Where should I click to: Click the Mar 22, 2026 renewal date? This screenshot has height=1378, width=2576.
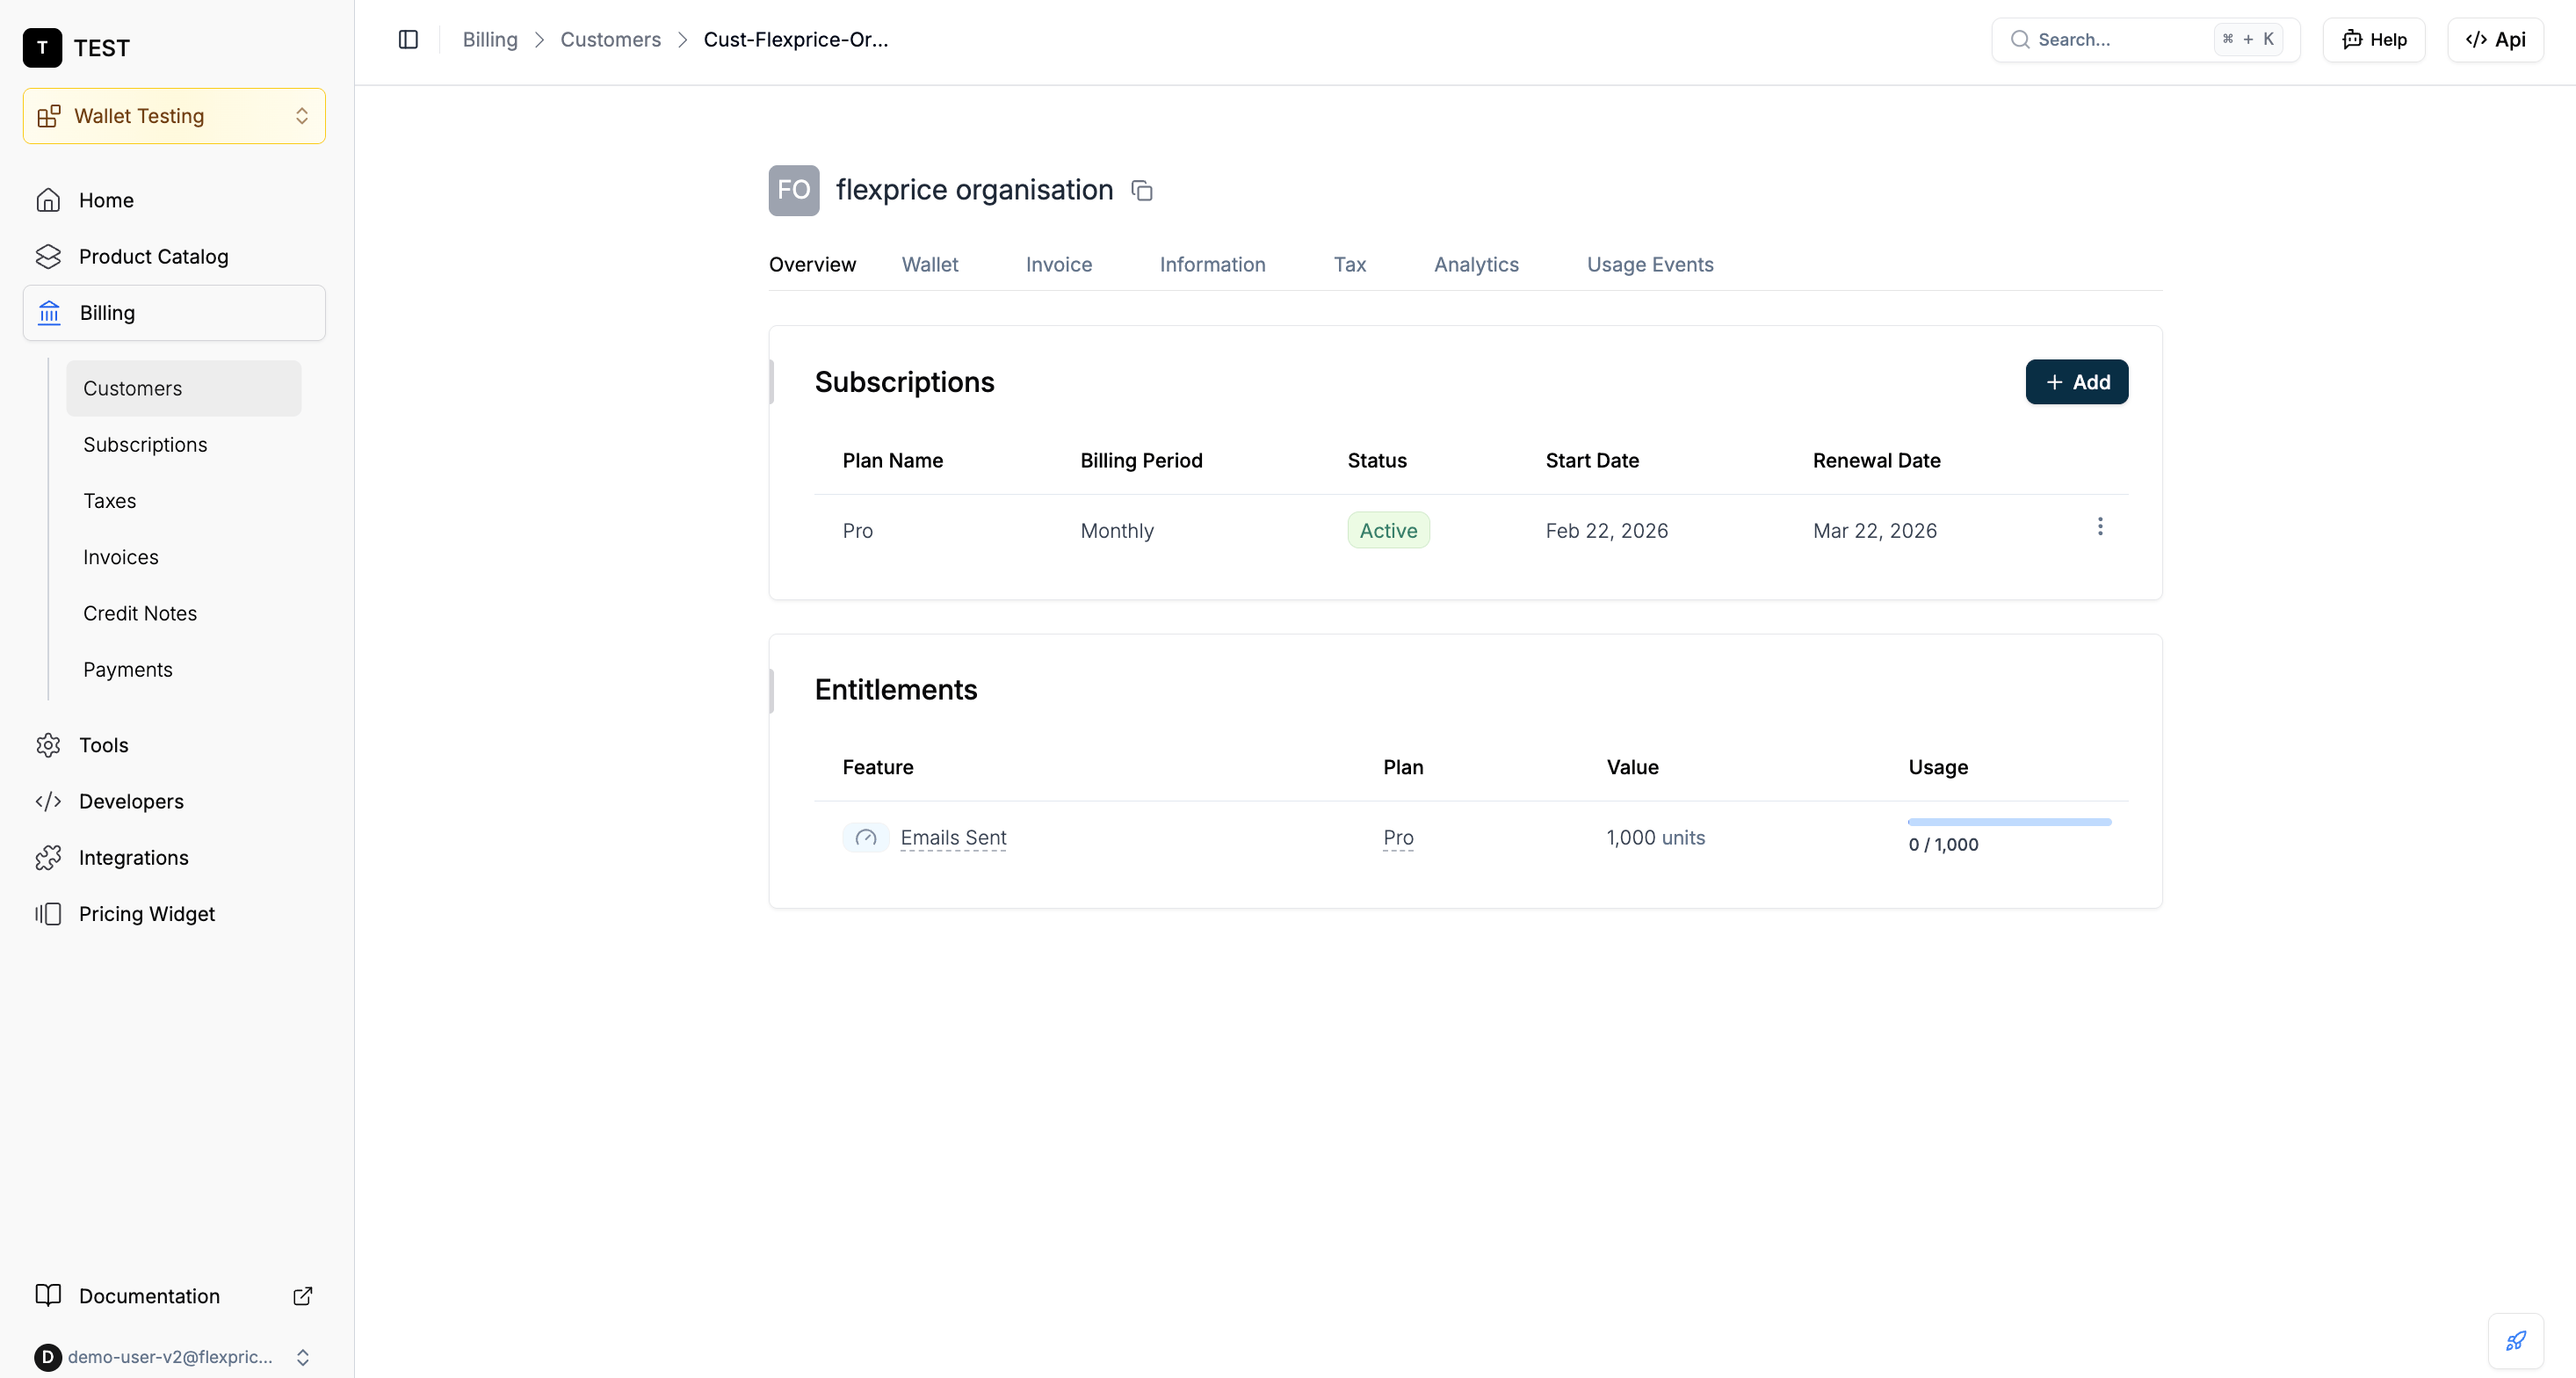1874,531
